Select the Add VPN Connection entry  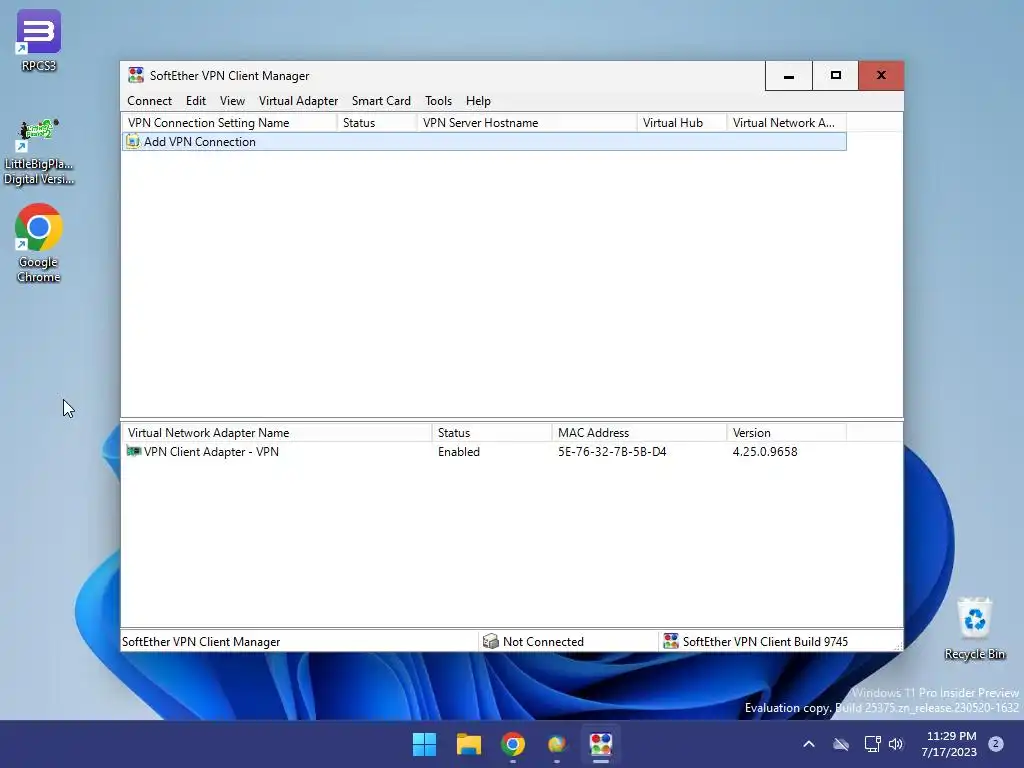[x=484, y=142]
